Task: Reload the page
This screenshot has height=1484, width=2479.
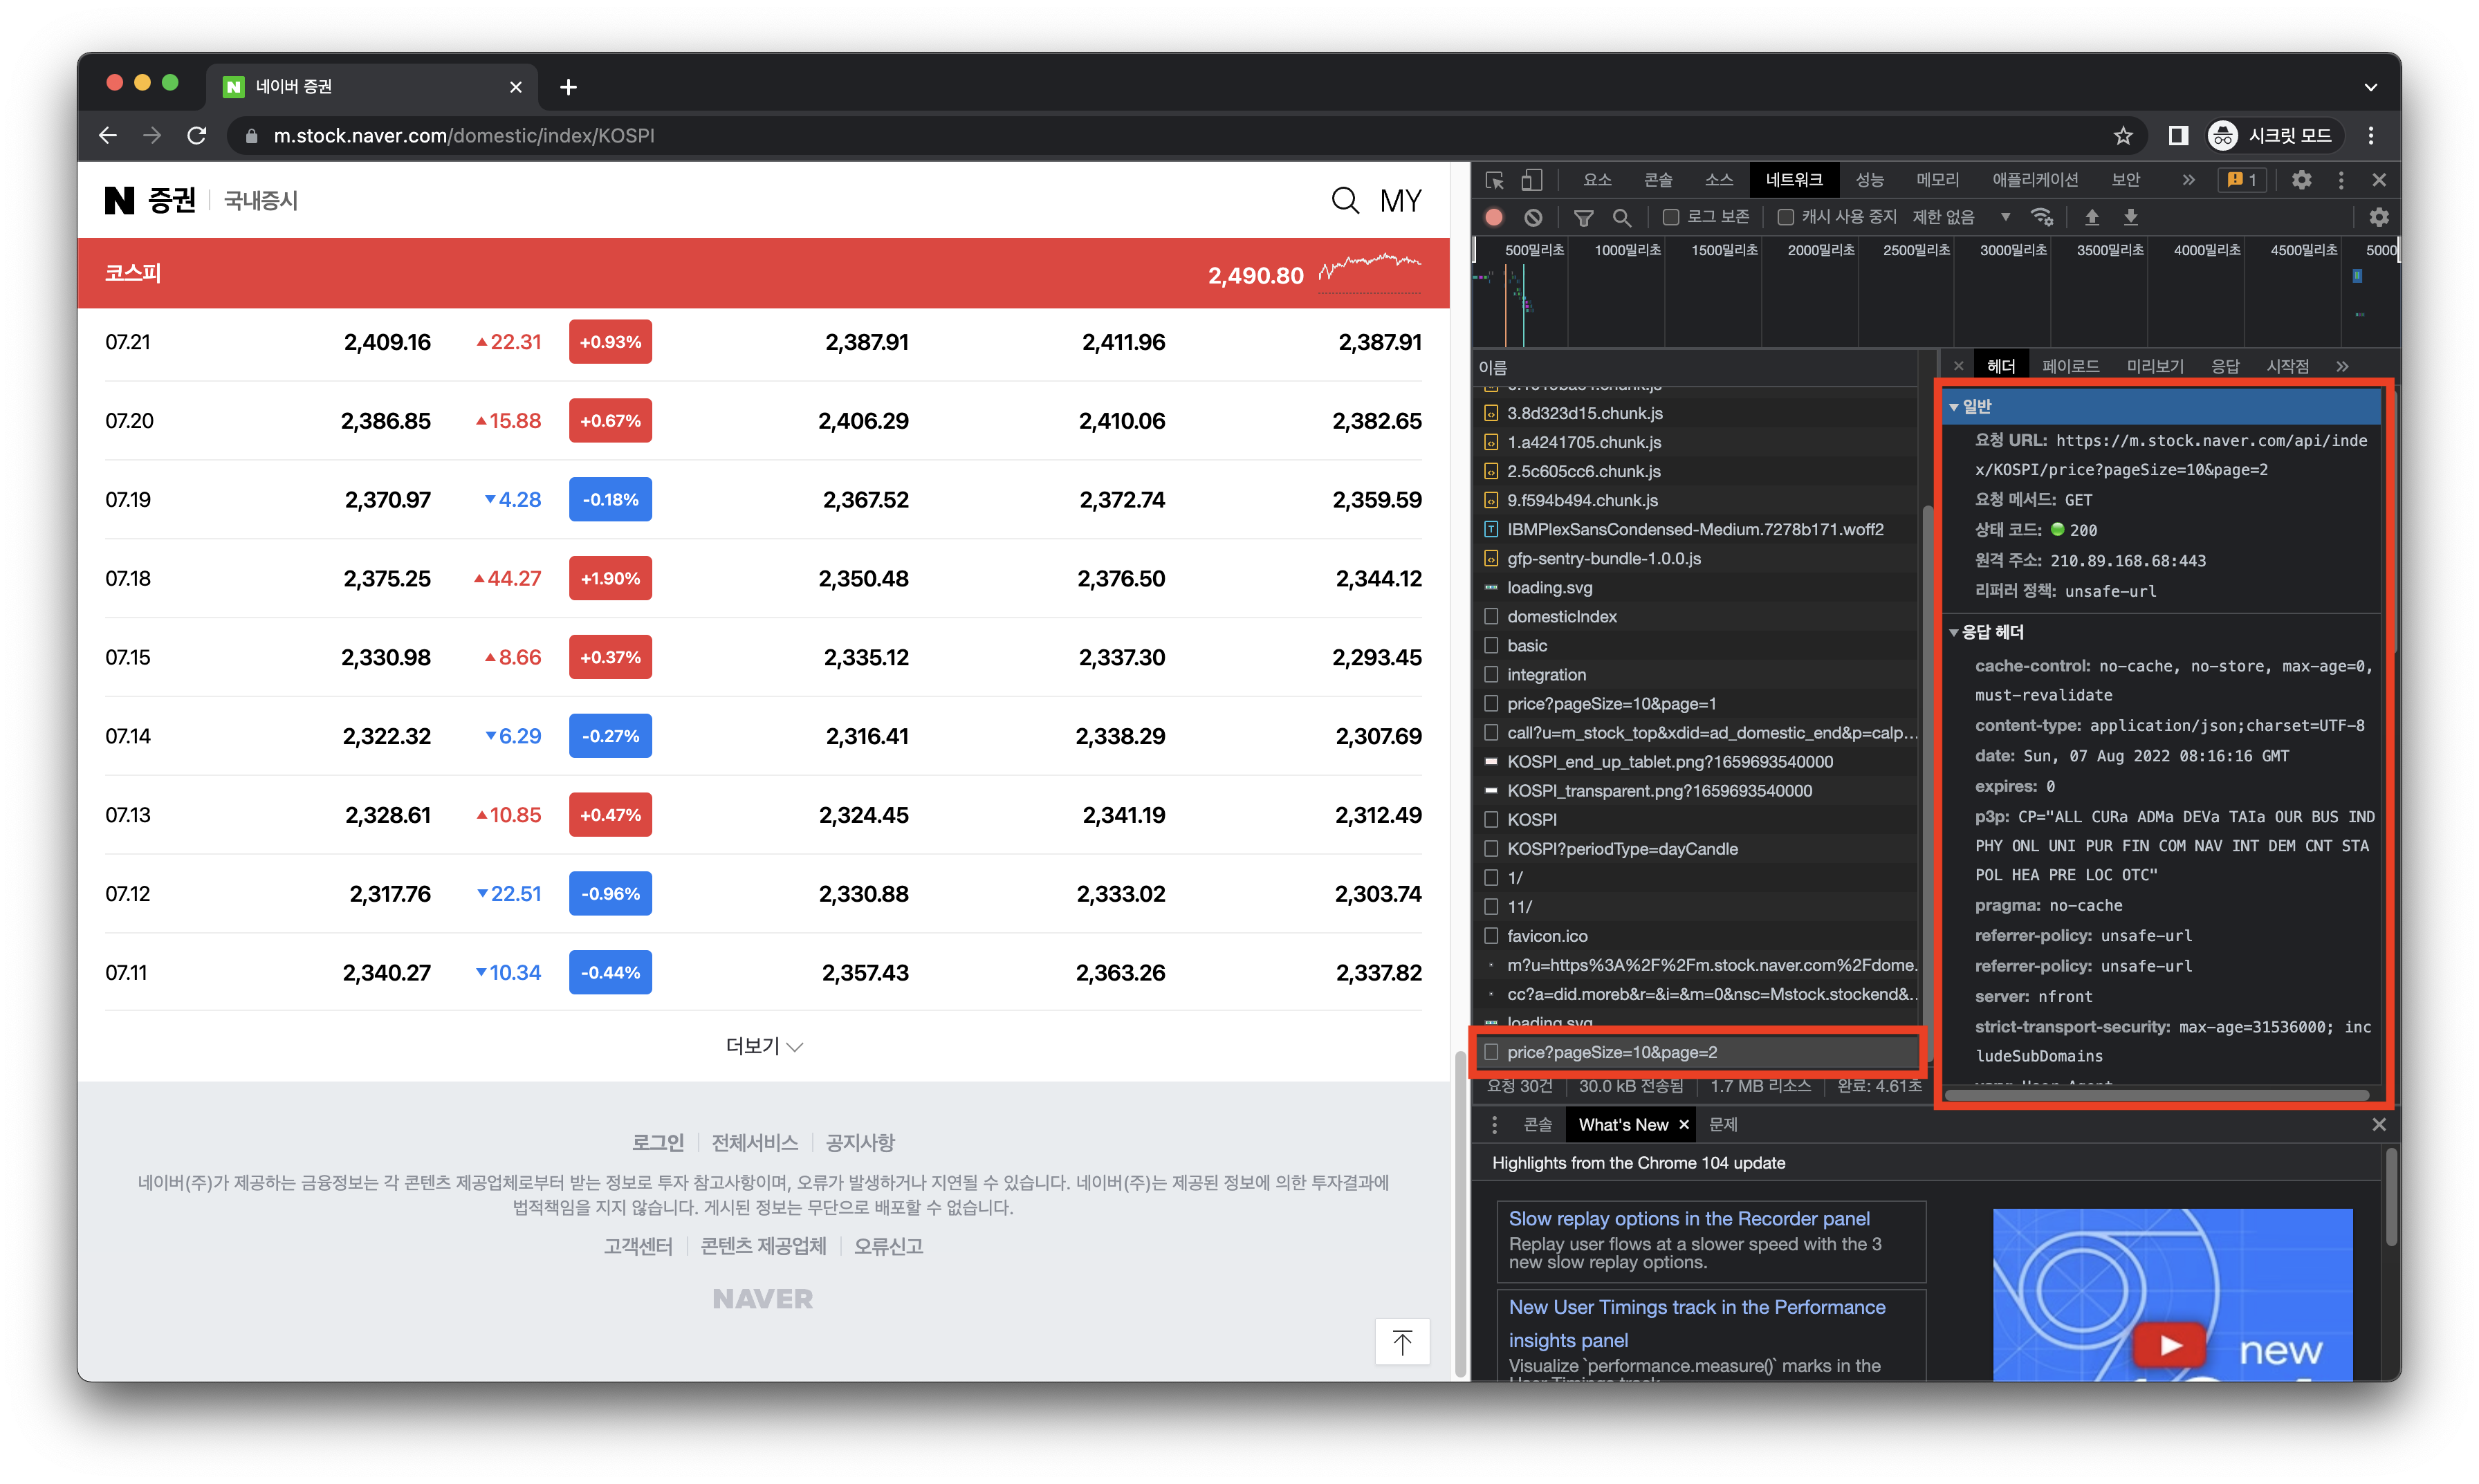Action: pyautogui.click(x=197, y=135)
